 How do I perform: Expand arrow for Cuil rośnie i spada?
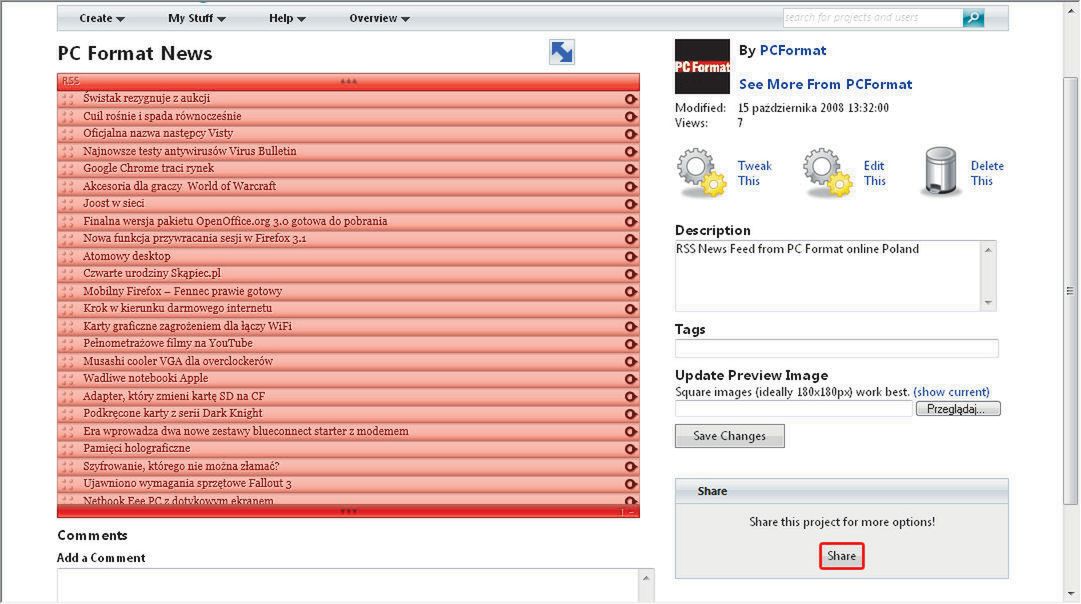pyautogui.click(x=630, y=117)
